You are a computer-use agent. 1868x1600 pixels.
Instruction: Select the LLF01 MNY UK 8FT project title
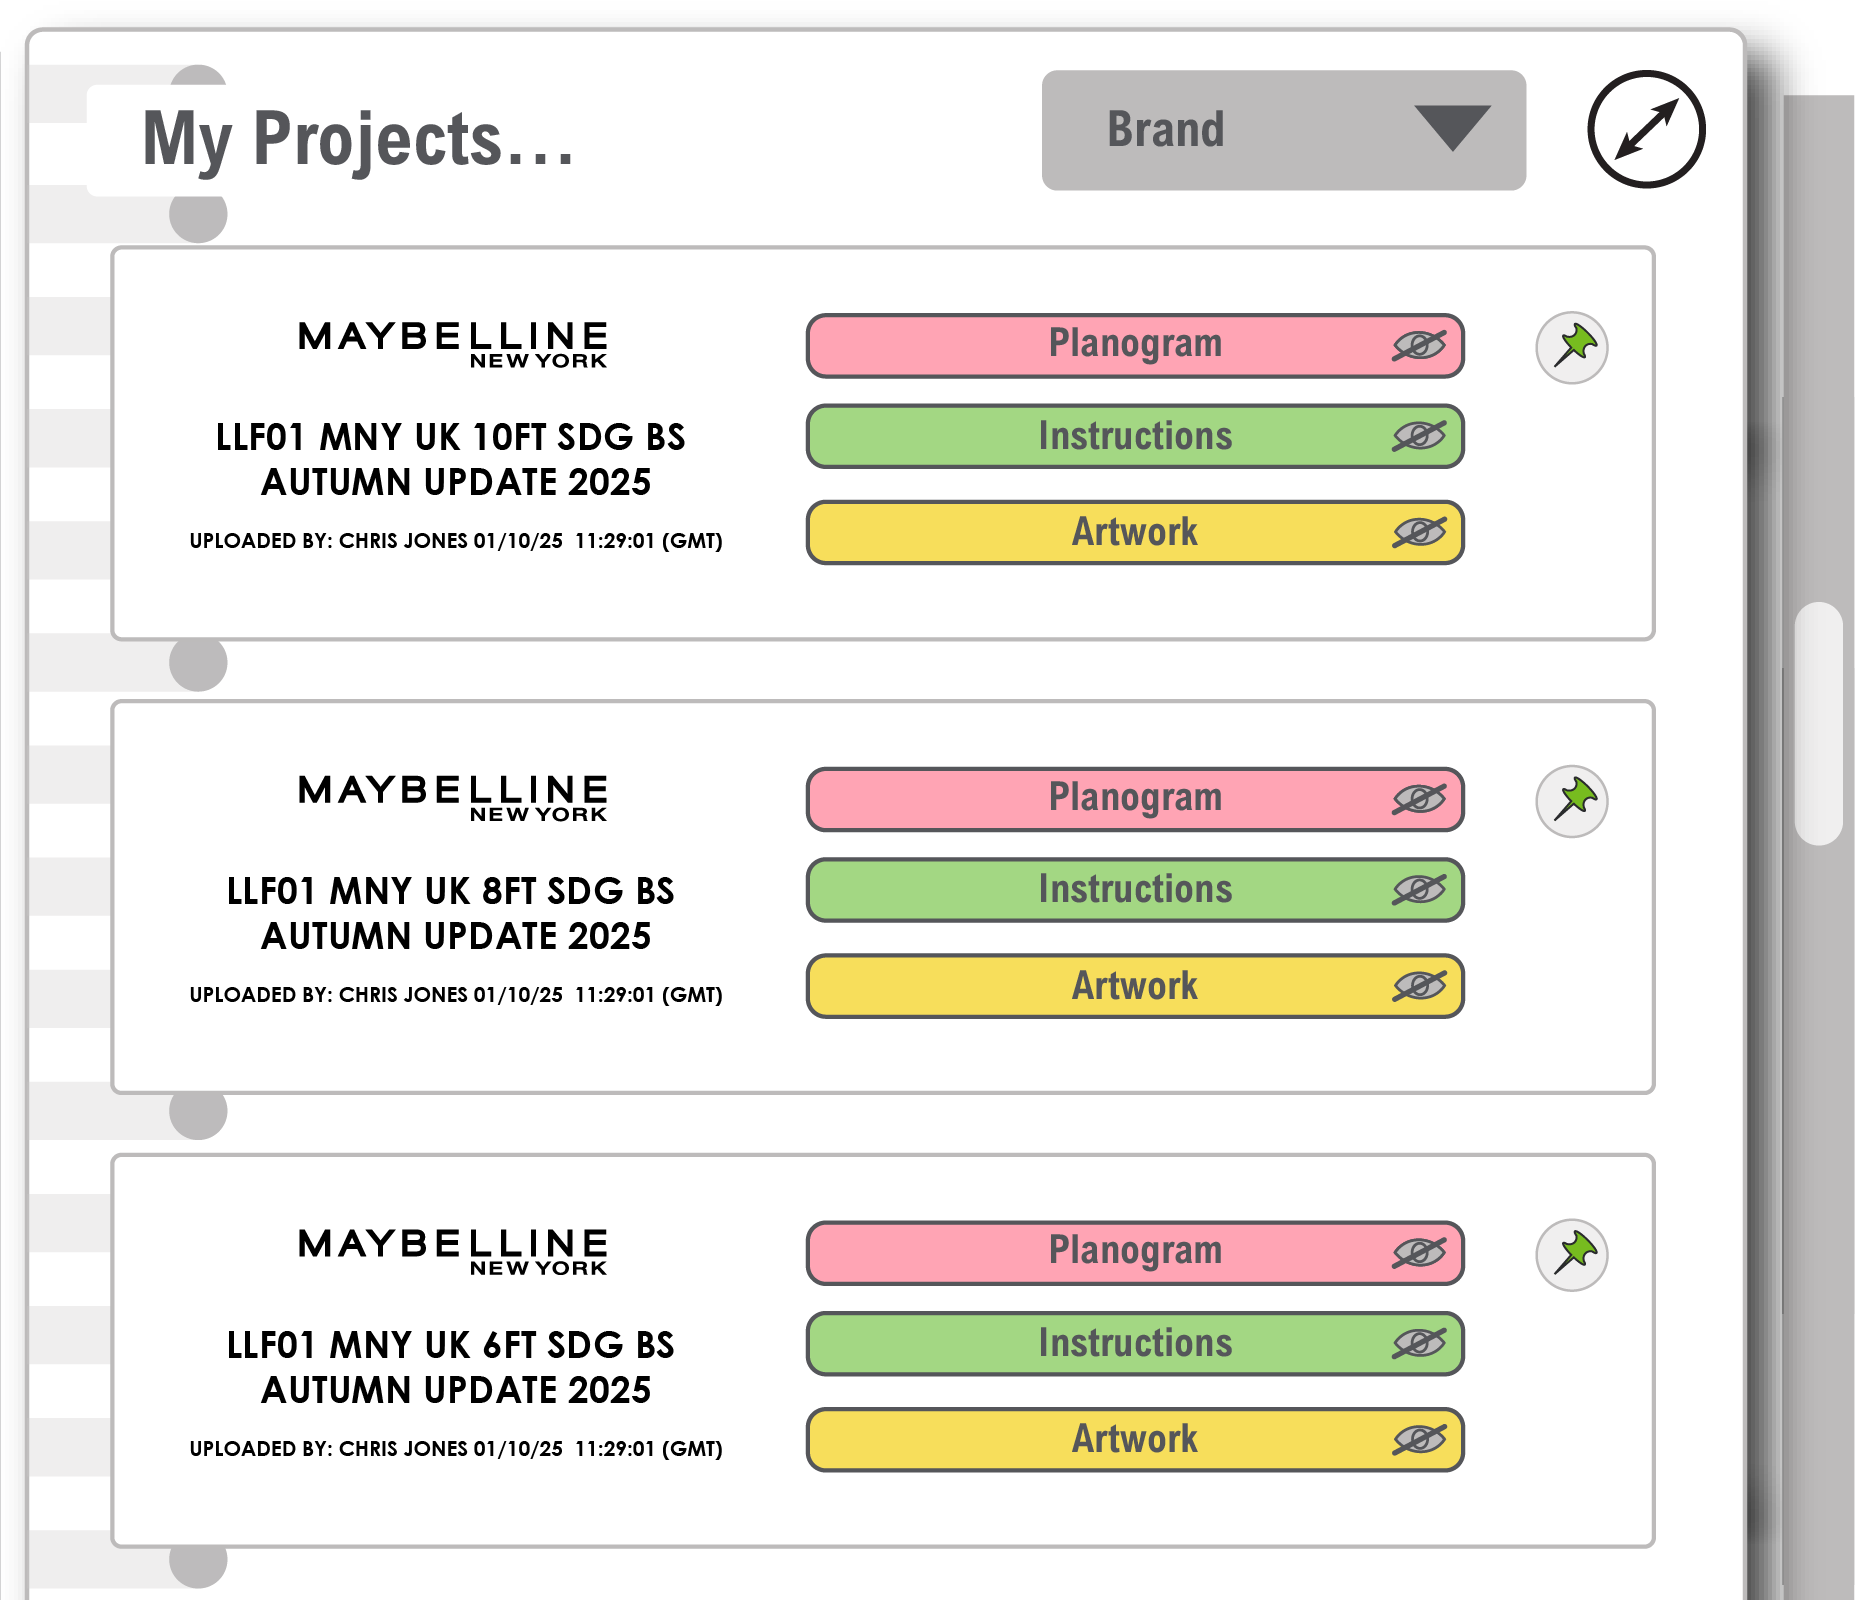point(451,913)
